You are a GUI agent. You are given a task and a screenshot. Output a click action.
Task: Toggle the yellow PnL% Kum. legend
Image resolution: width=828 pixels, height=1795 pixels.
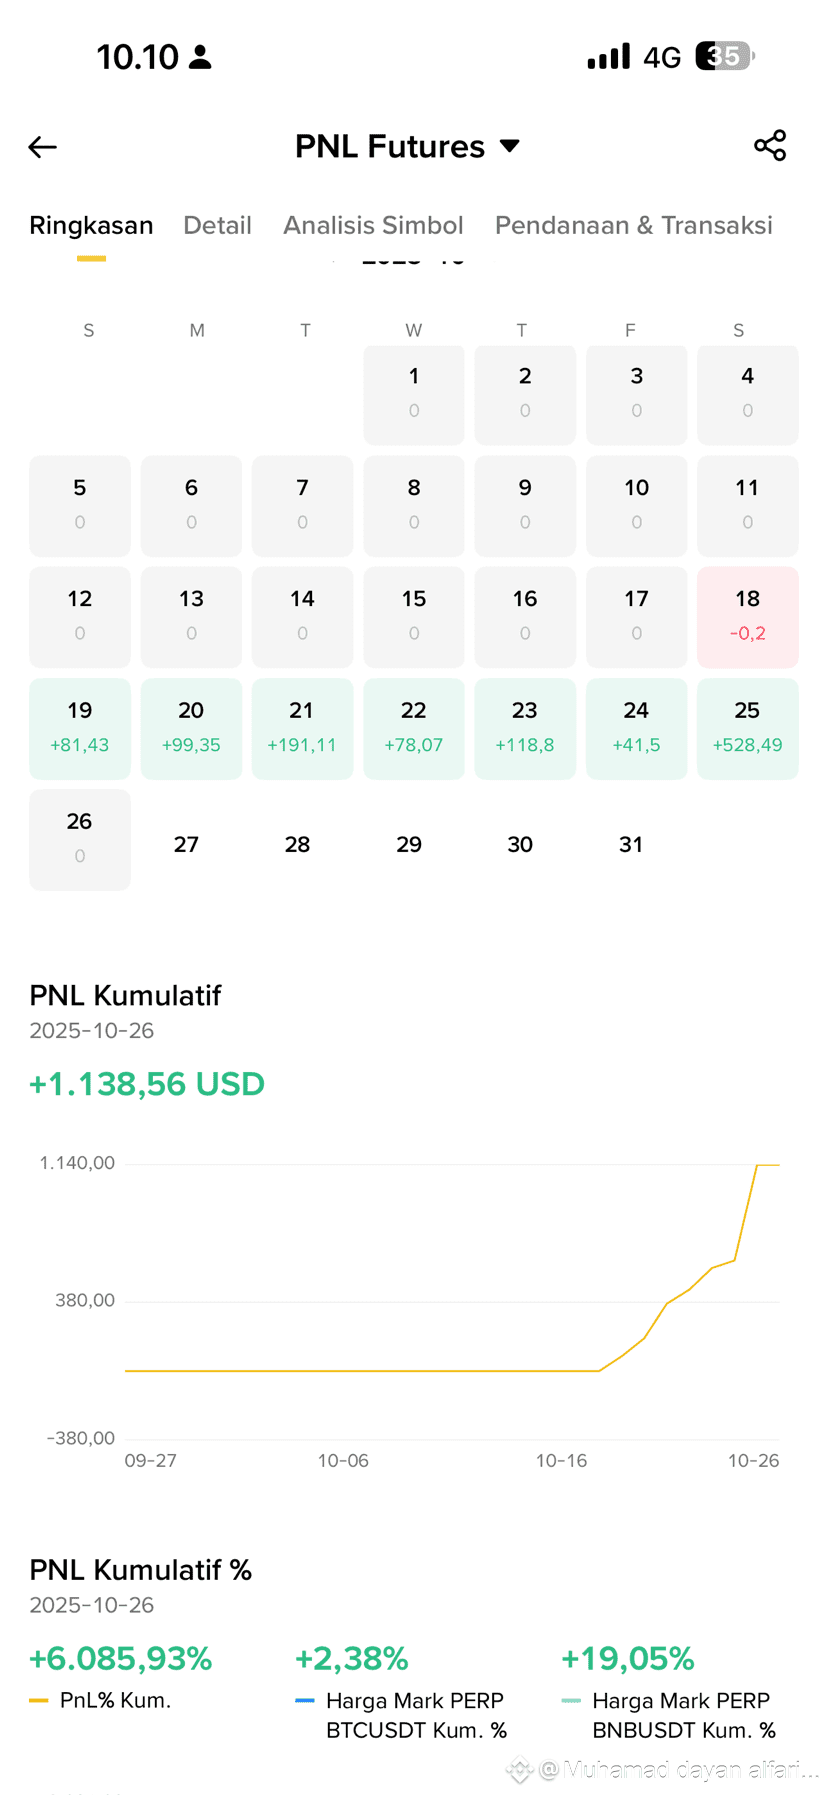pyautogui.click(x=100, y=1700)
